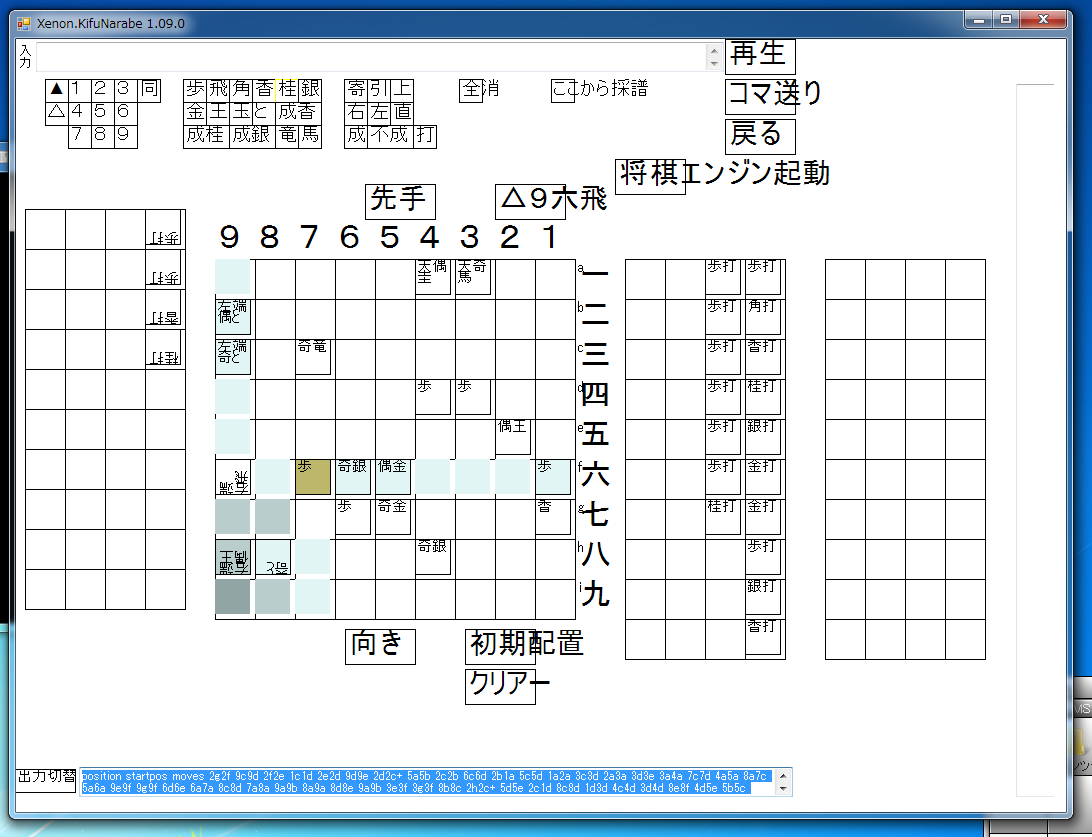Image resolution: width=1092 pixels, height=837 pixels.
Task: Click the output box scroll down arrow
Action: pyautogui.click(x=783, y=788)
